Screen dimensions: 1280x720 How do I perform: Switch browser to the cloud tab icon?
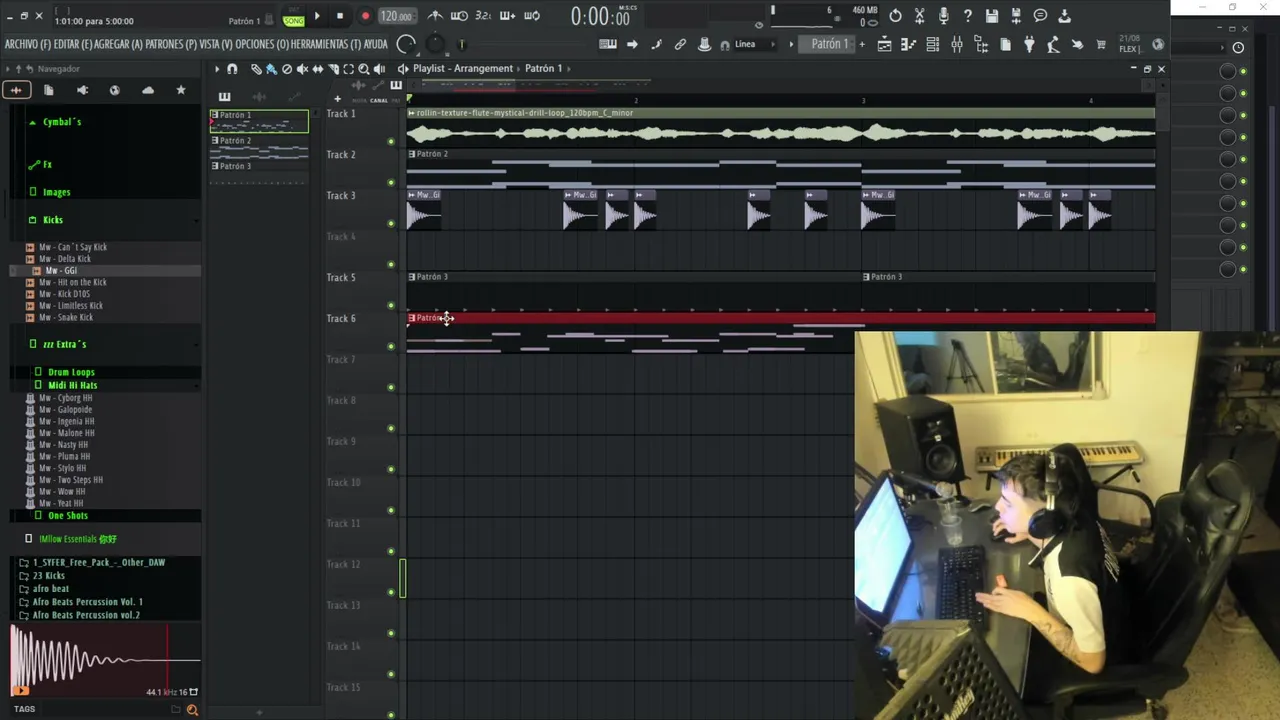point(148,90)
